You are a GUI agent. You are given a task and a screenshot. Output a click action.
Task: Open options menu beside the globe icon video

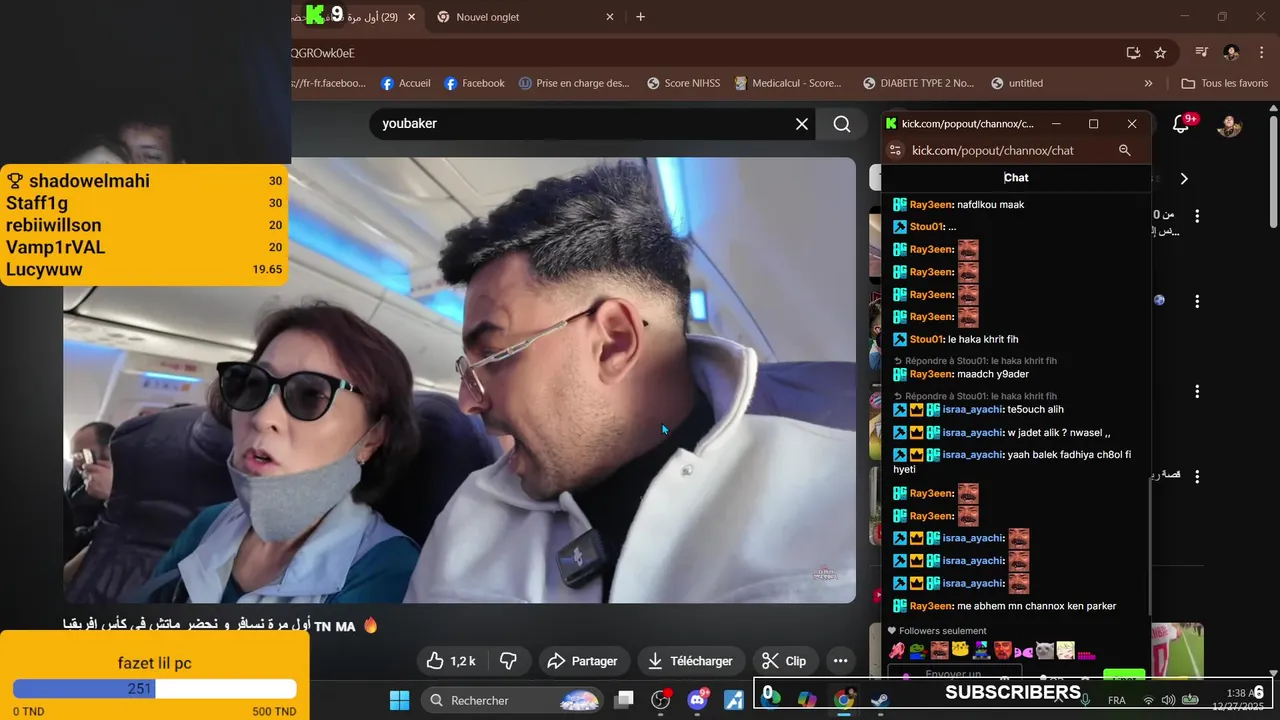[x=1197, y=301]
